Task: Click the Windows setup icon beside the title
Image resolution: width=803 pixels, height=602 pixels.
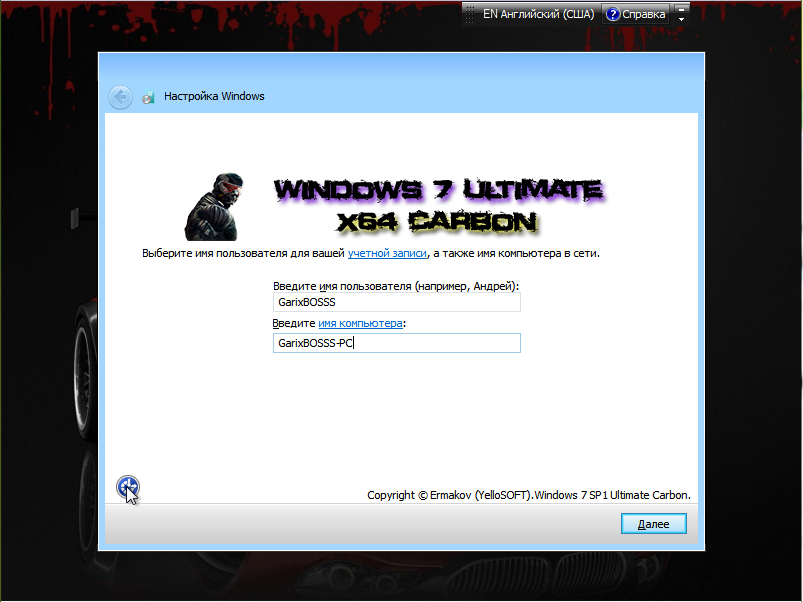Action: (148, 97)
